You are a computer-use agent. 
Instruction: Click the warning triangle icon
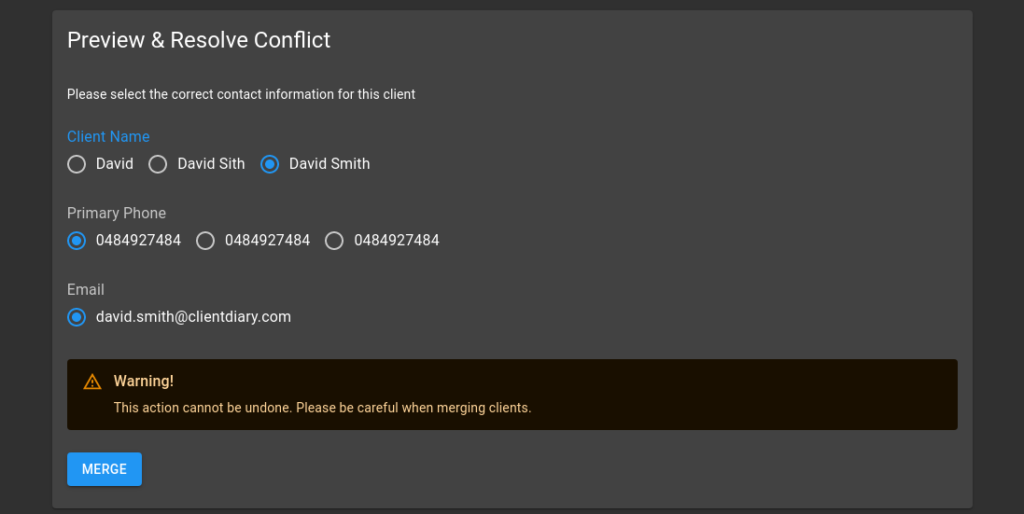click(x=92, y=381)
